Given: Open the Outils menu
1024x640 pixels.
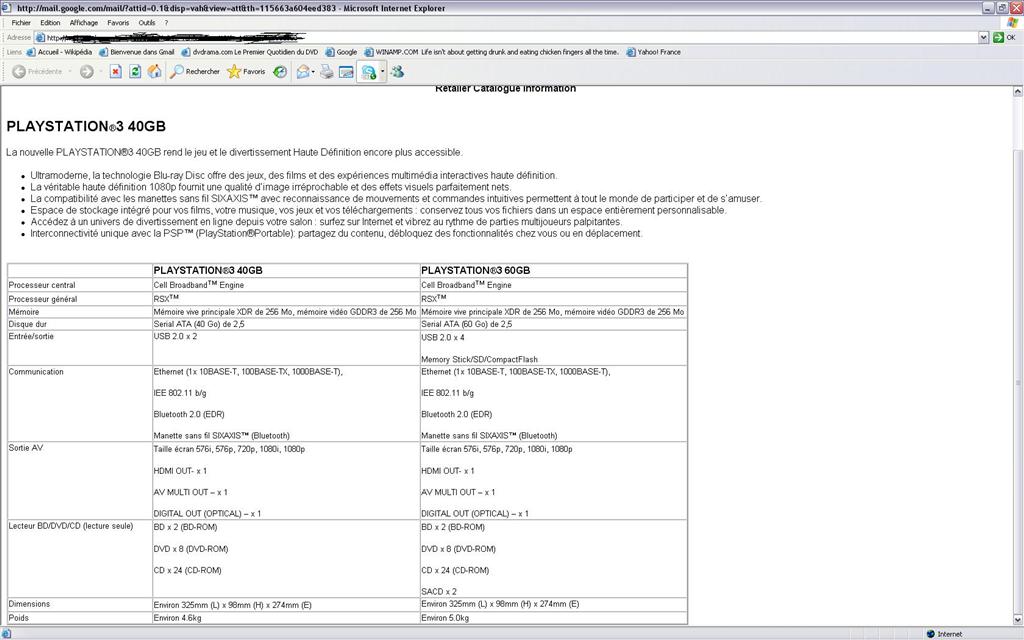Looking at the screenshot, I should (147, 23).
